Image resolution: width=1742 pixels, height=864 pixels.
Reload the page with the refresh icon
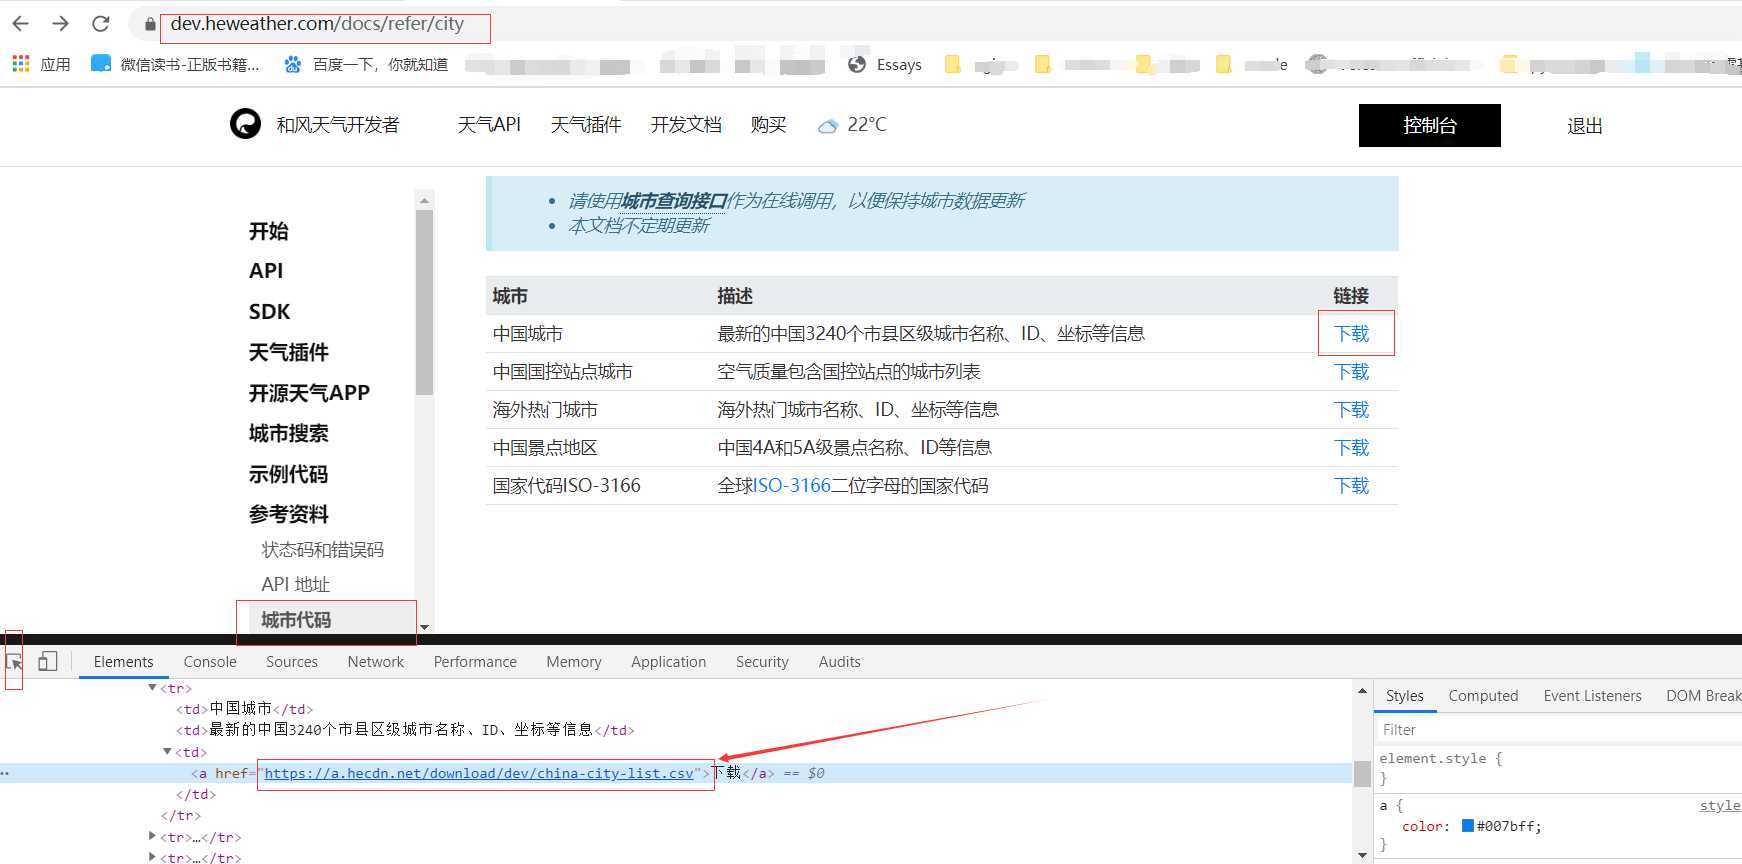tap(100, 23)
